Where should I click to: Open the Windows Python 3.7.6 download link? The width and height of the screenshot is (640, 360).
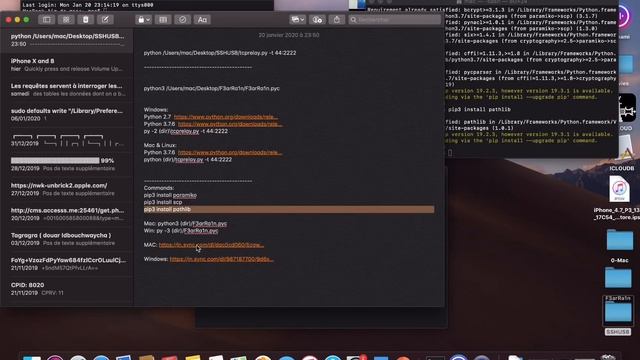point(230,124)
